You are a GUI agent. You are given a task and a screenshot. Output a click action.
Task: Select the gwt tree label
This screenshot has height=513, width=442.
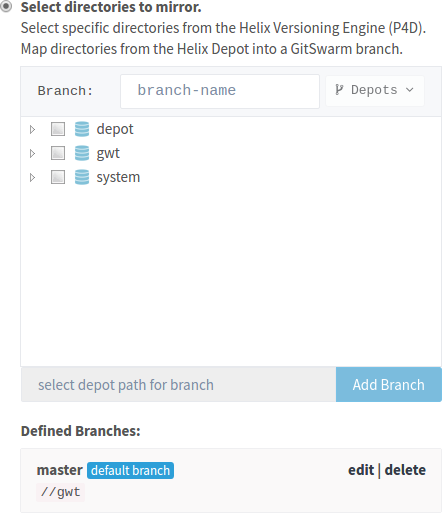coord(108,153)
